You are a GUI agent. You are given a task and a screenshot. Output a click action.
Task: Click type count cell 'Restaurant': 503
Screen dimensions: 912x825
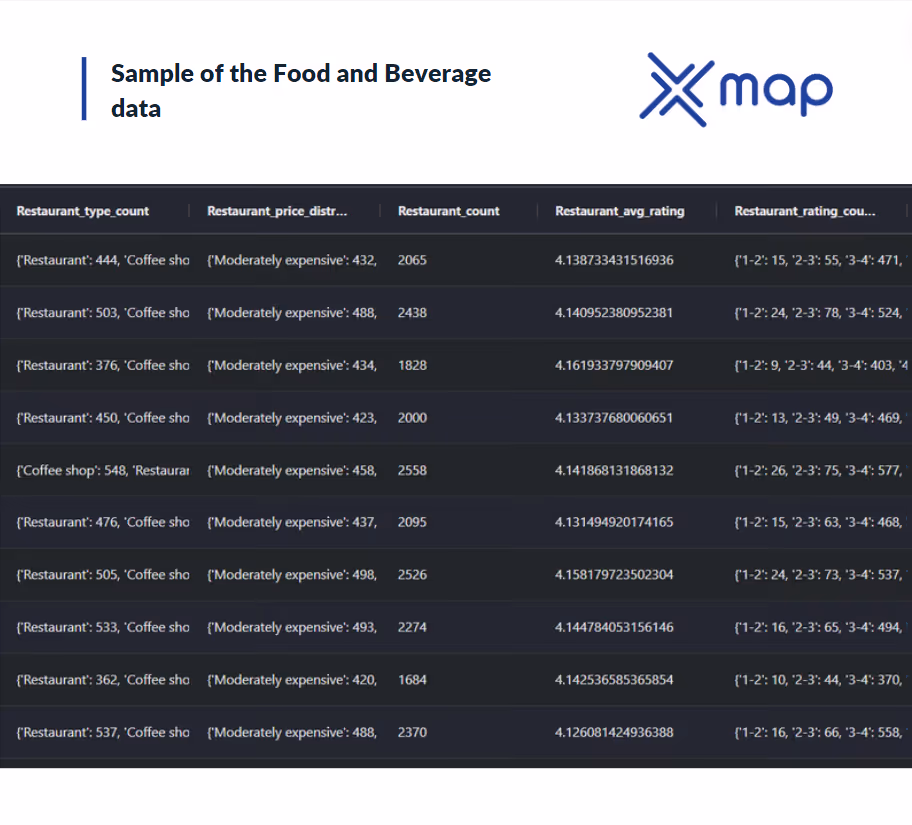[103, 312]
